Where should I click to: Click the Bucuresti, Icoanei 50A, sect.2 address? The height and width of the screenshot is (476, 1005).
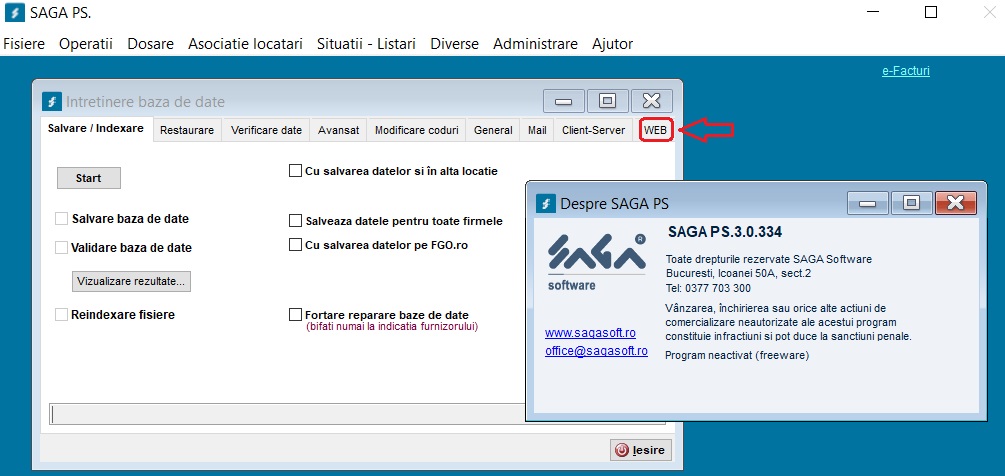740,274
